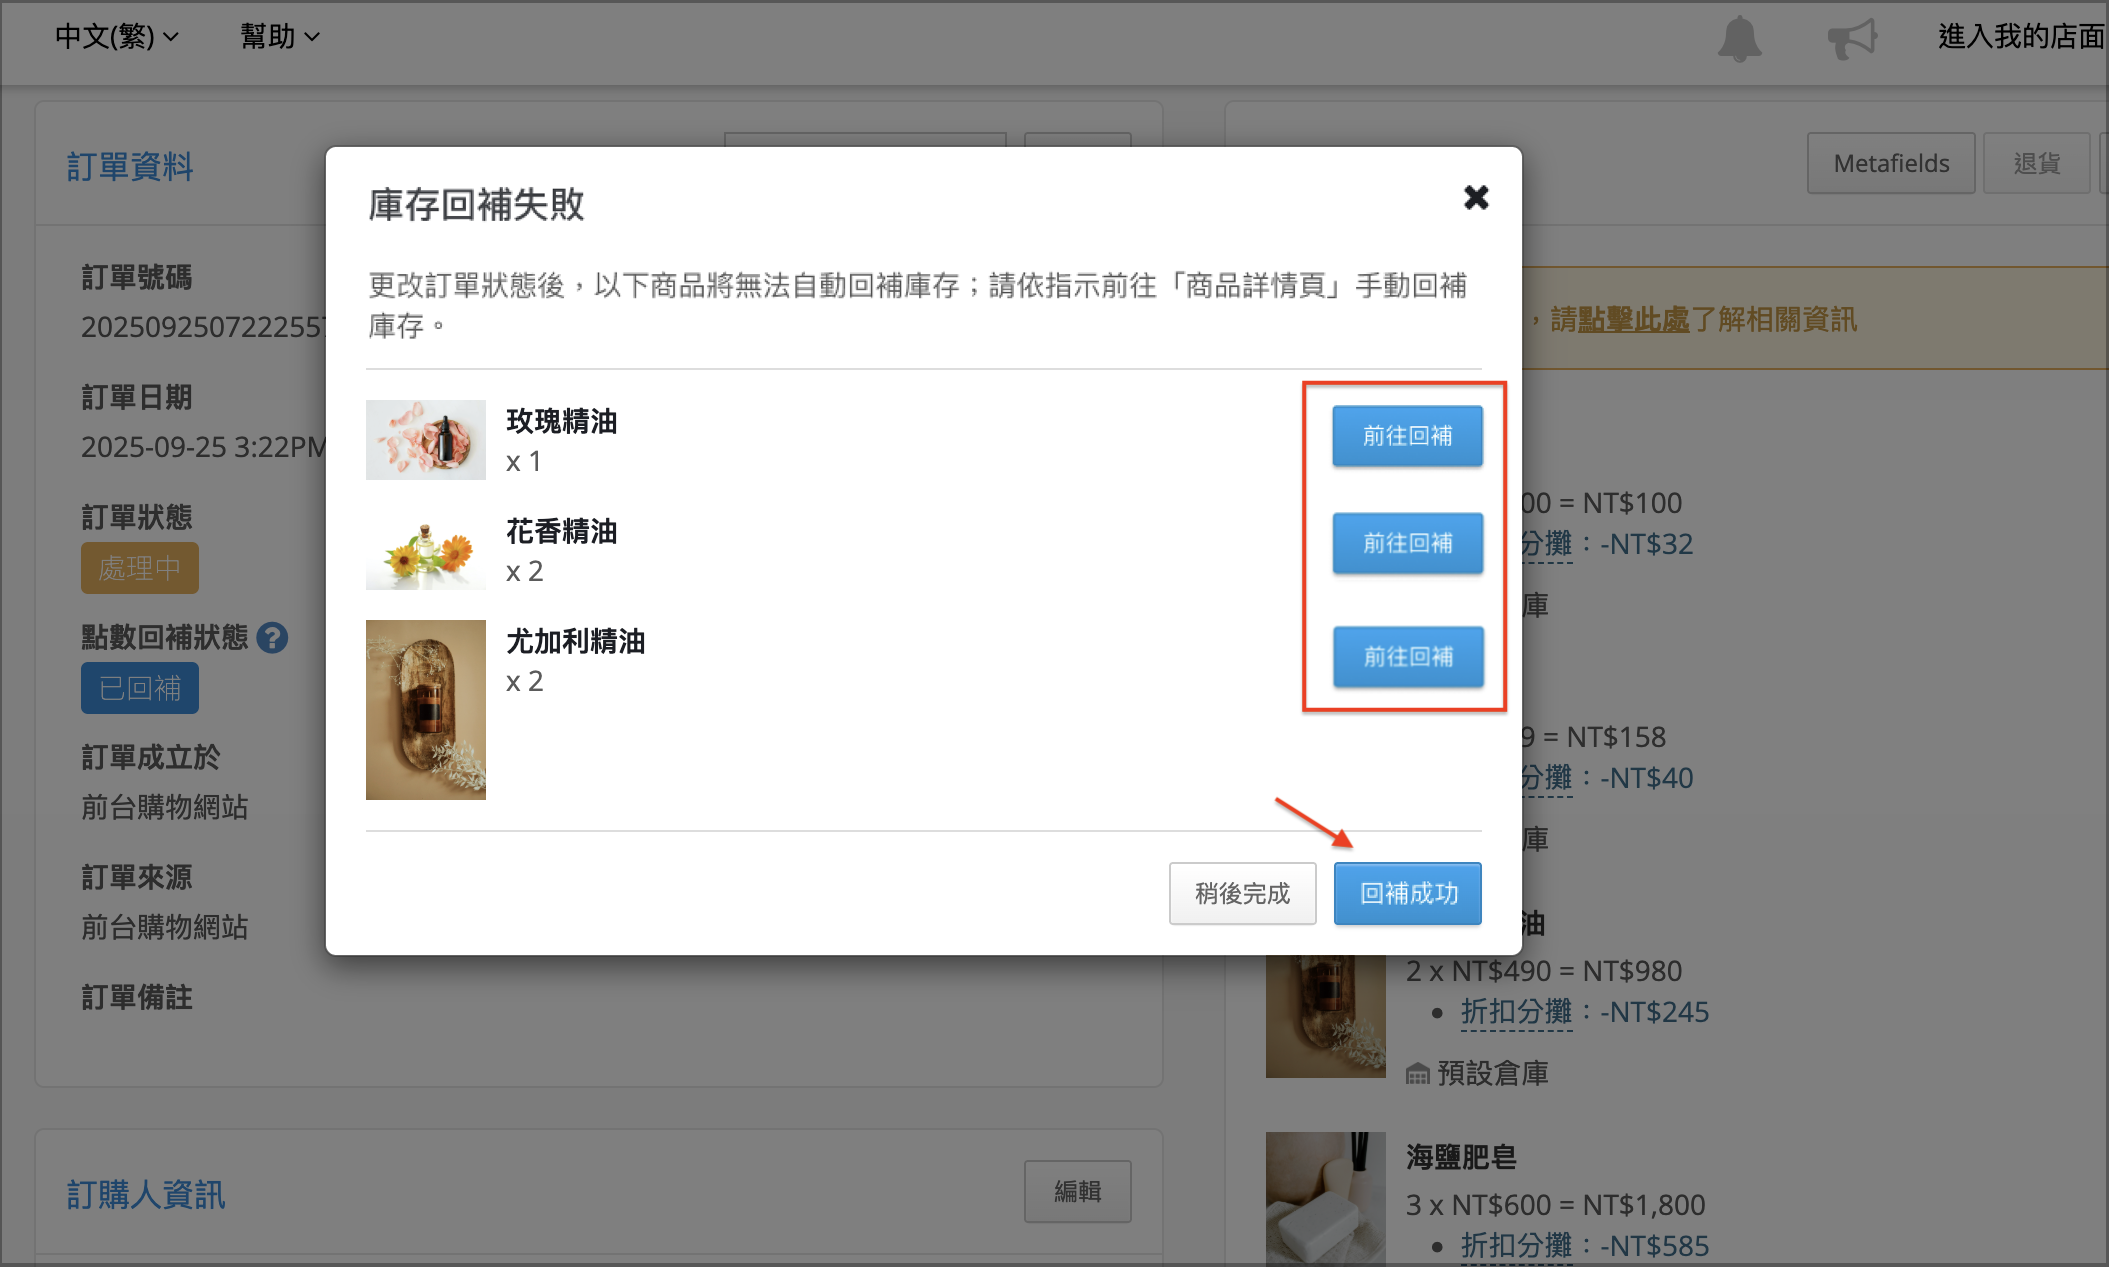Screen dimensions: 2109x1267
Task: Open the Metafields button
Action: (x=1891, y=163)
